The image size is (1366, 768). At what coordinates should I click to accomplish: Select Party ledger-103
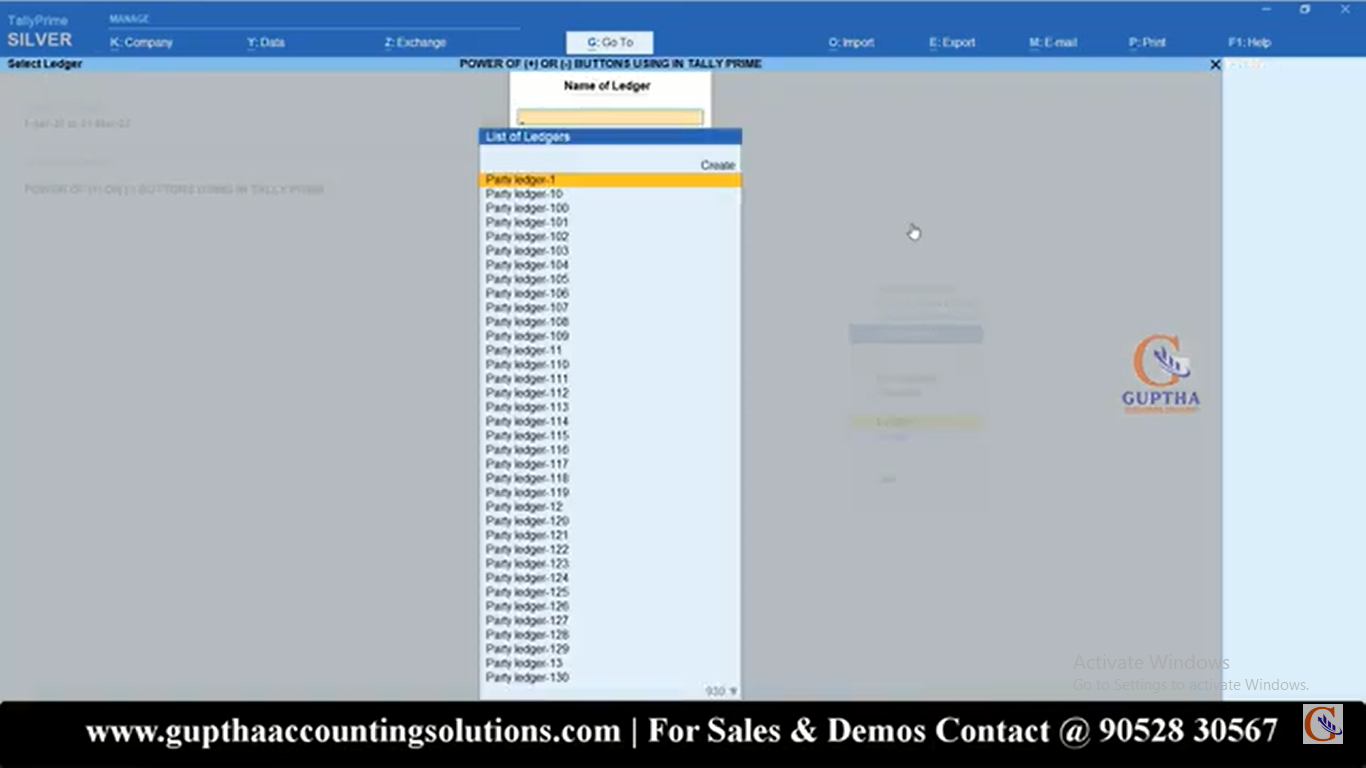pyautogui.click(x=610, y=251)
